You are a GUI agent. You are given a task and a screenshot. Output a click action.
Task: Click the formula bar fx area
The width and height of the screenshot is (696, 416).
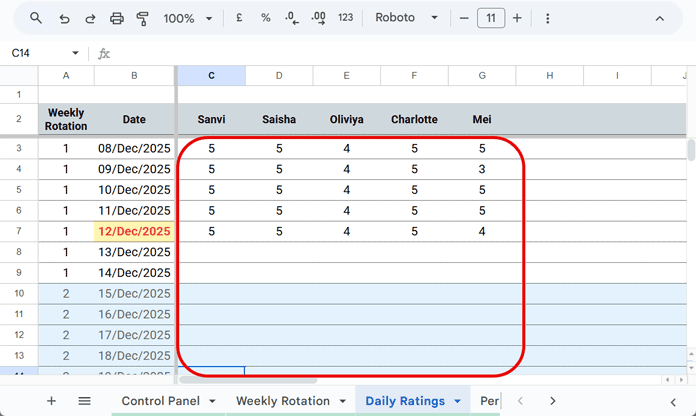tap(104, 54)
